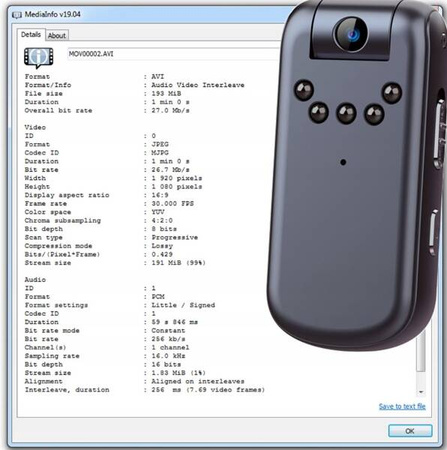
Task: Select the 'JPEG' video format value
Action: pos(160,144)
